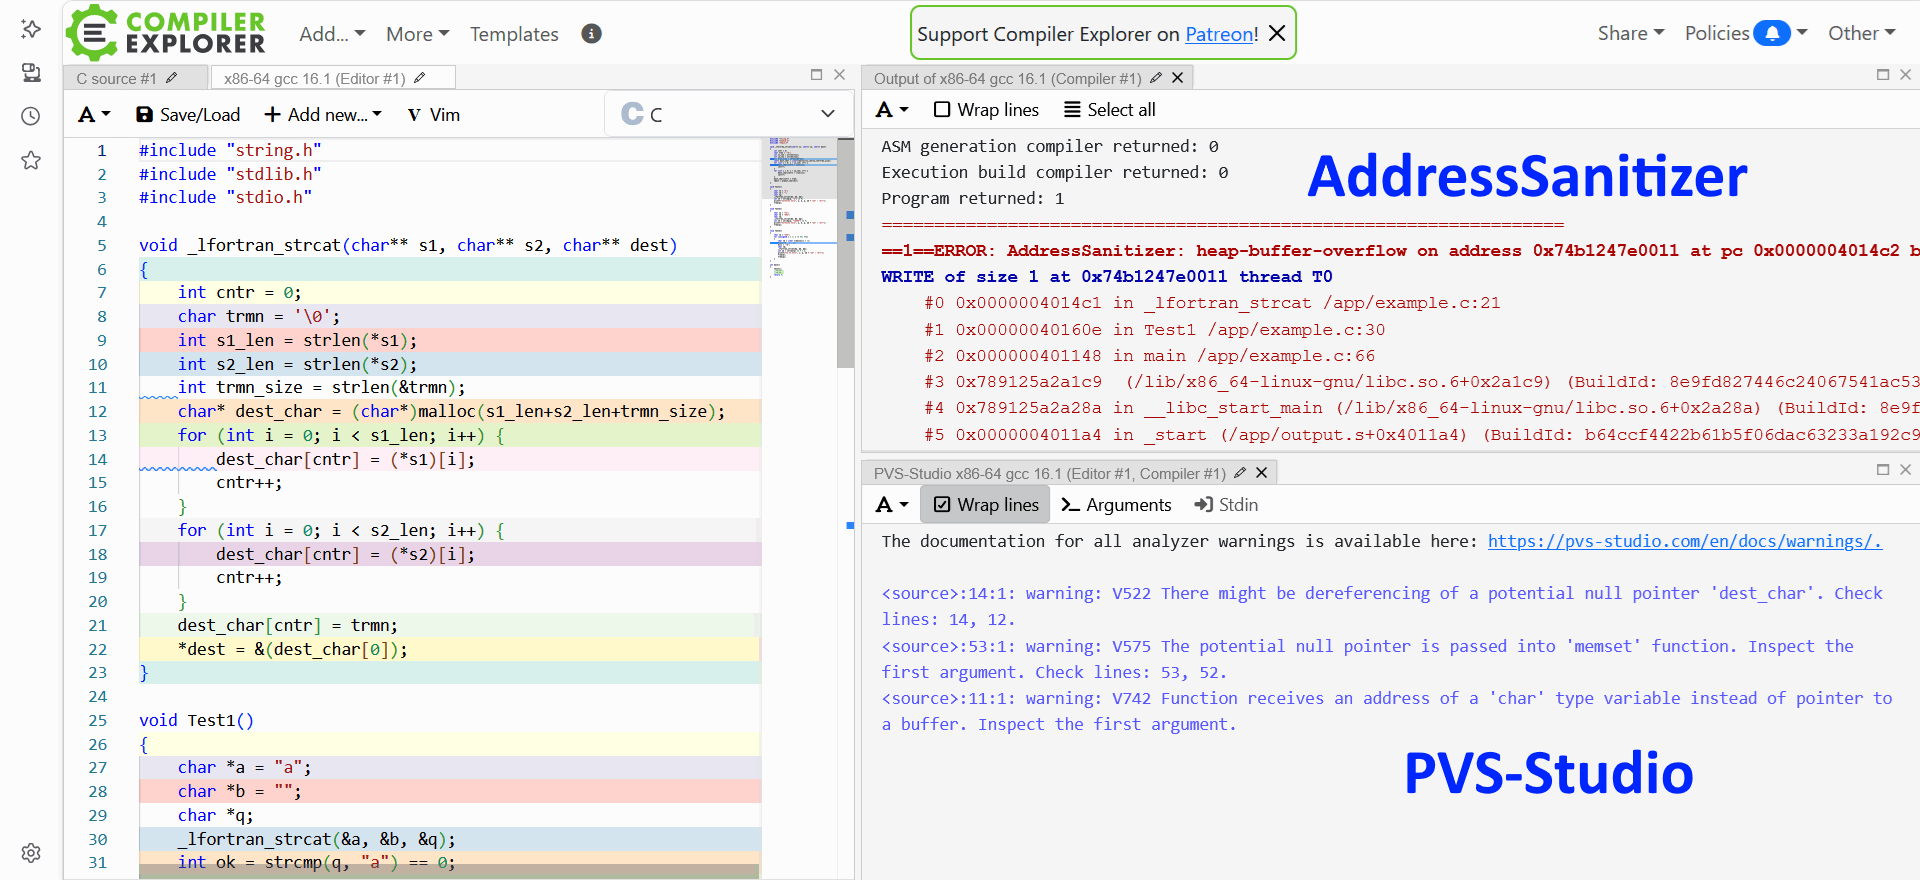Screen dimensions: 1920x880
Task: Click stack frame #2 main example.c:66
Action: [x=1149, y=355]
